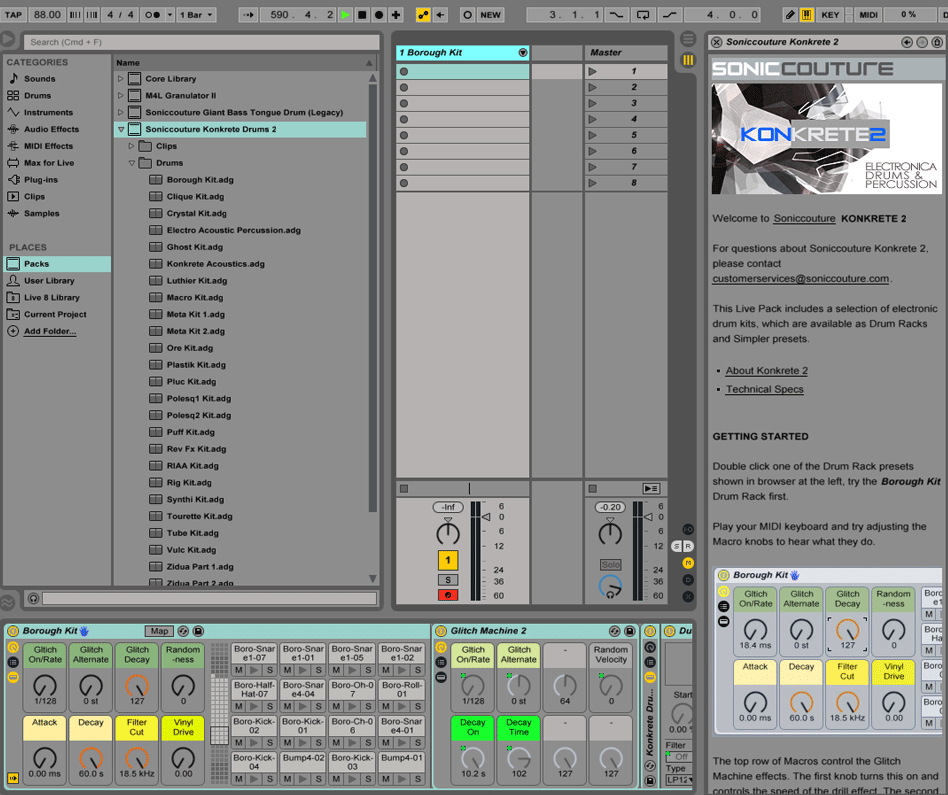The height and width of the screenshot is (795, 948).
Task: Select MIDI Effects category
Action: [x=48, y=146]
